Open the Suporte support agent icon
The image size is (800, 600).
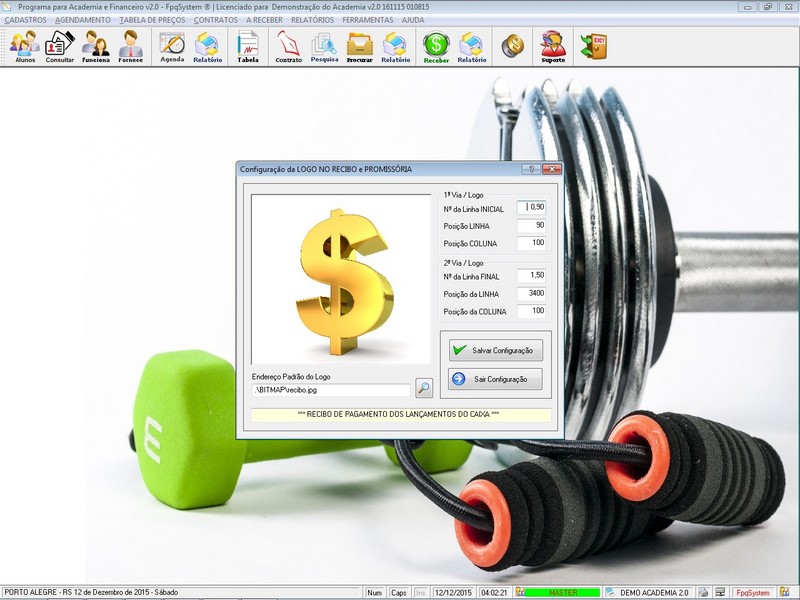[x=553, y=47]
